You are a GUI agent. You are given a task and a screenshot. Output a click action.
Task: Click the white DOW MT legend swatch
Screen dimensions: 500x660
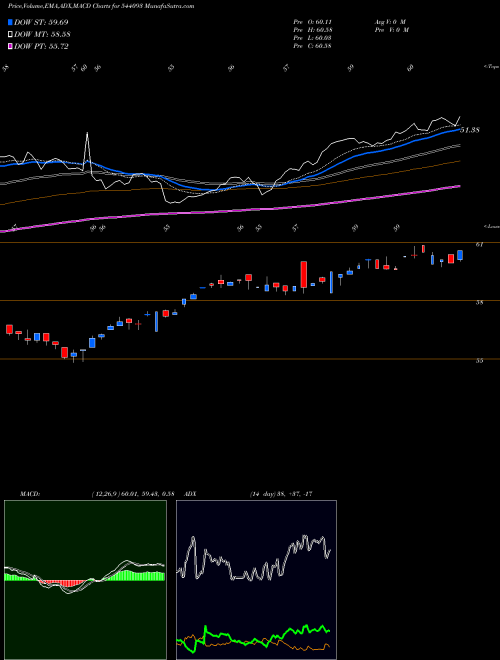10,35
